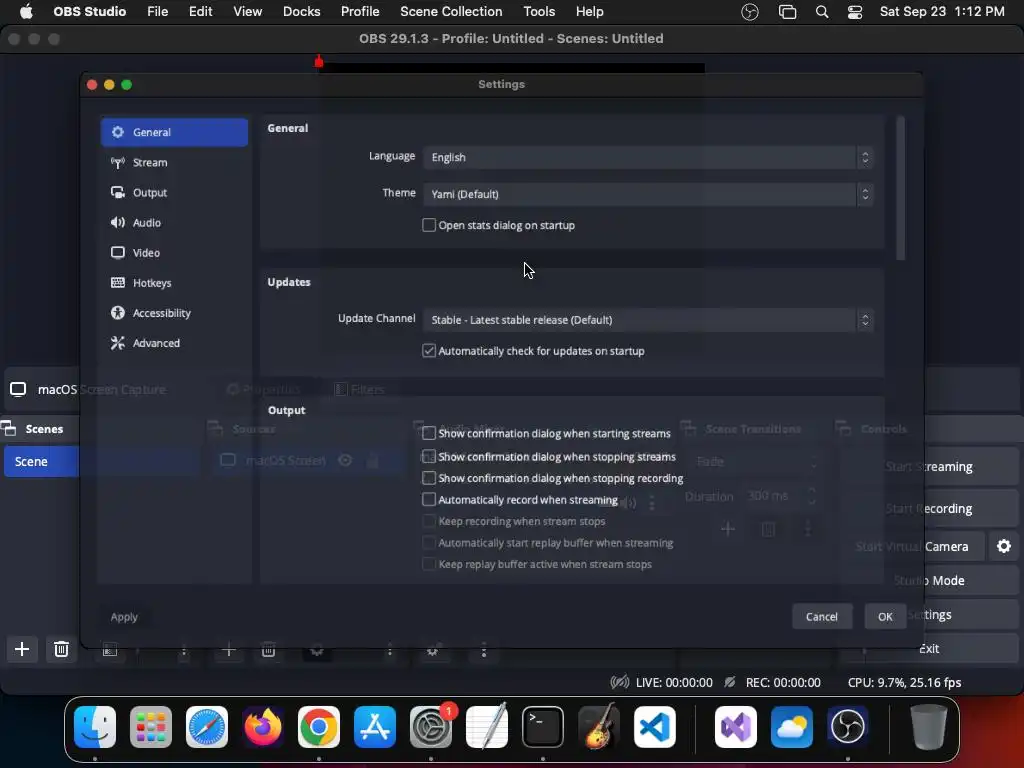Click the Cancel button in Settings
This screenshot has width=1024, height=768.
pos(822,616)
